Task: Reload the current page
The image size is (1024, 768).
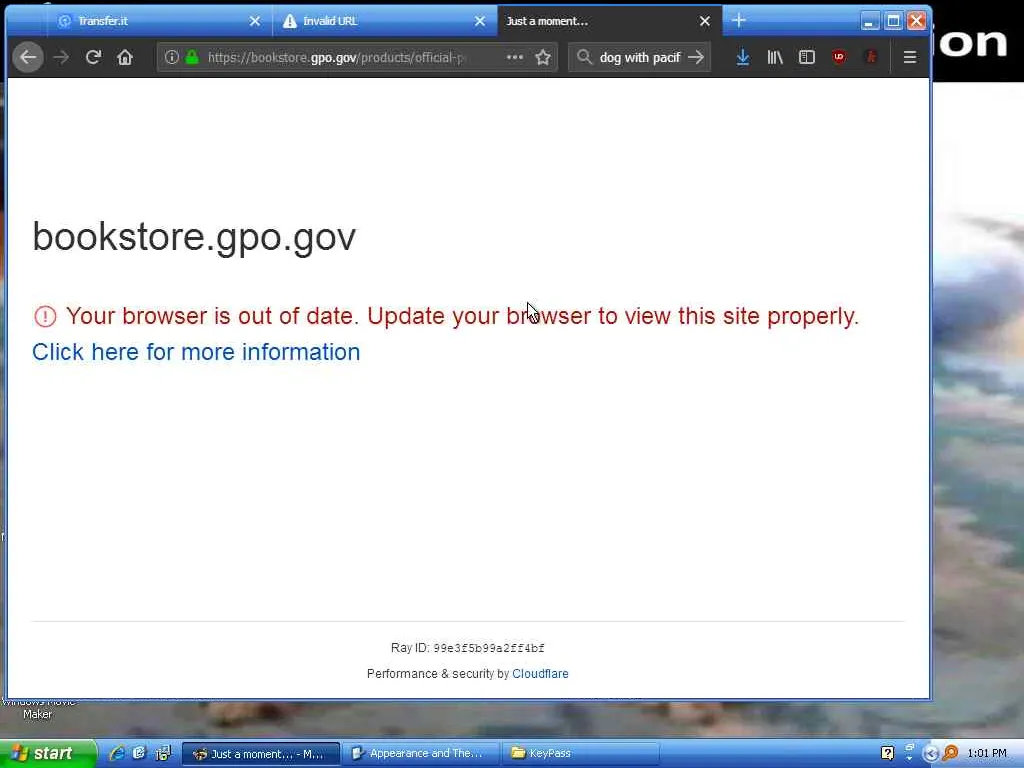Action: click(x=93, y=57)
